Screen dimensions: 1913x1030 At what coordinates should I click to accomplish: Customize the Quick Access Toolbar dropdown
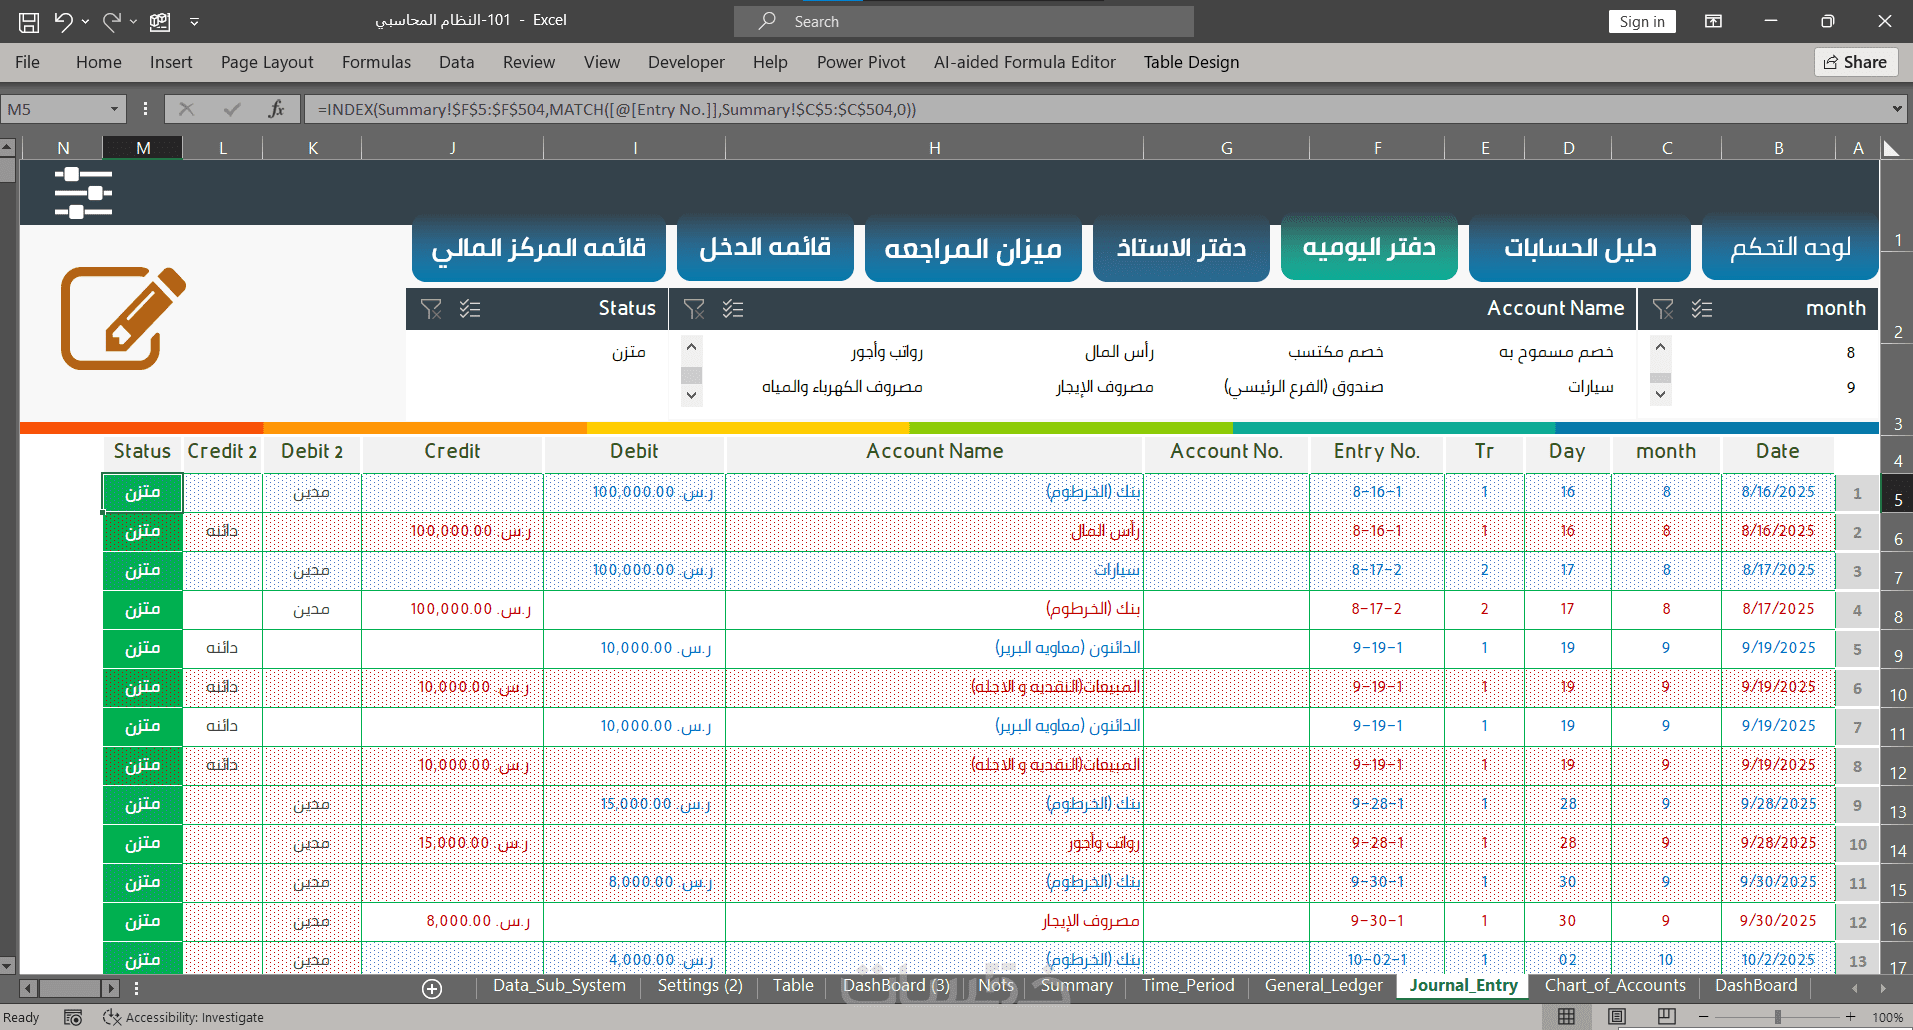[194, 21]
